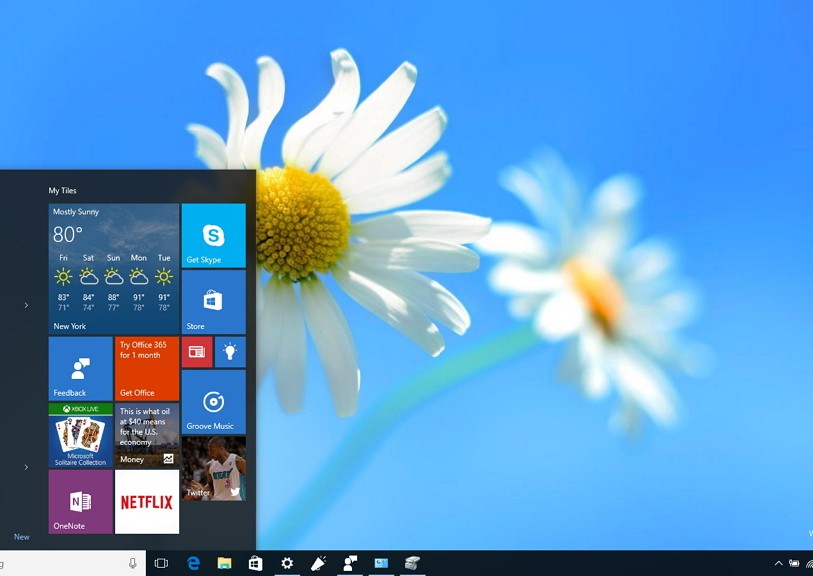The width and height of the screenshot is (813, 576).
Task: Open Task View from the taskbar
Action: [x=161, y=563]
